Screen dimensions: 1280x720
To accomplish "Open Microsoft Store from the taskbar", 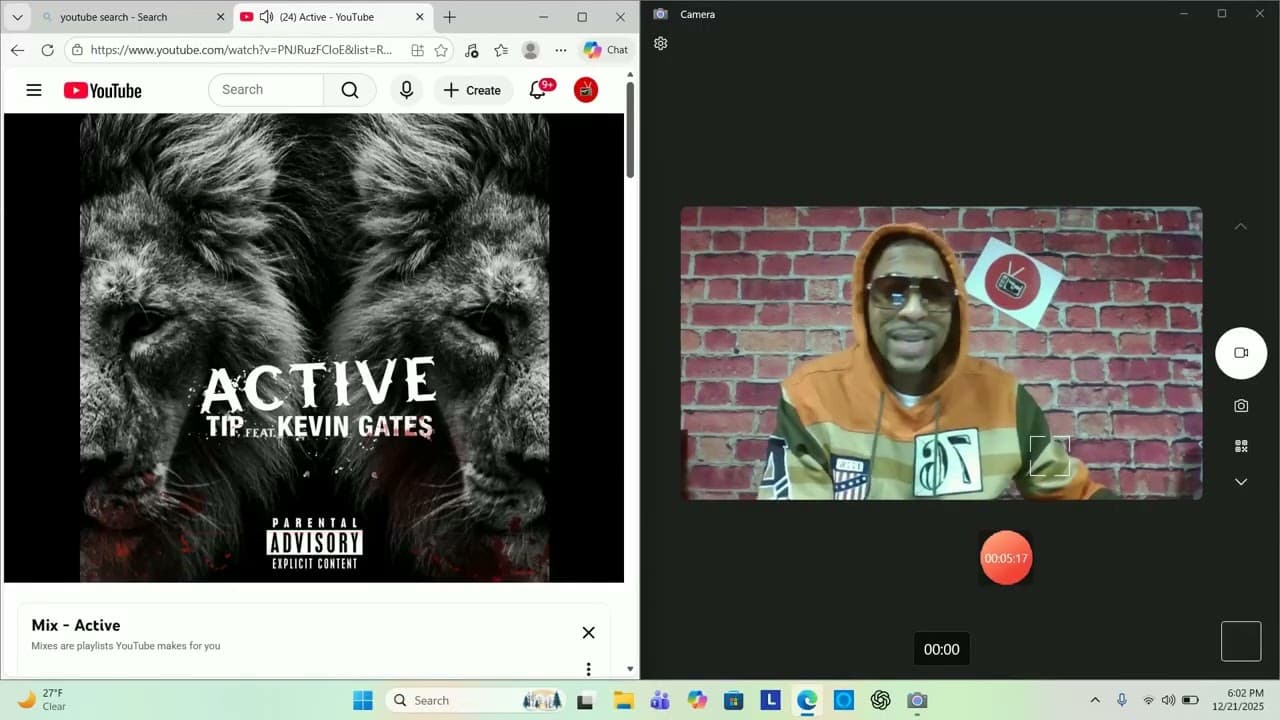I will pyautogui.click(x=733, y=700).
